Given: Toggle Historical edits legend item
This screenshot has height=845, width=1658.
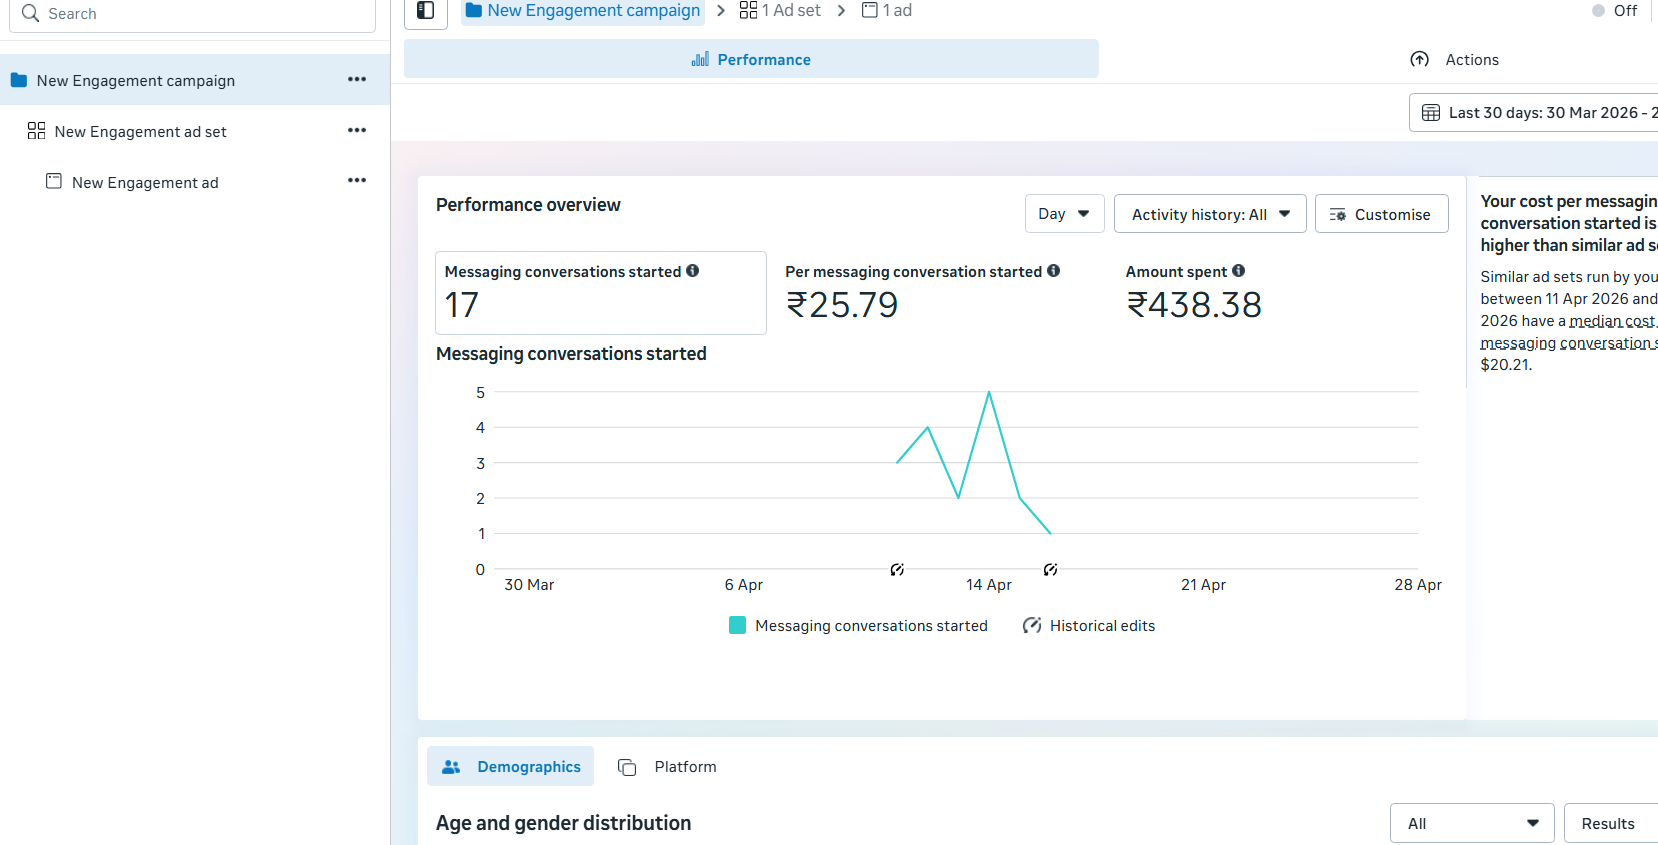Looking at the screenshot, I should pos(1088,626).
